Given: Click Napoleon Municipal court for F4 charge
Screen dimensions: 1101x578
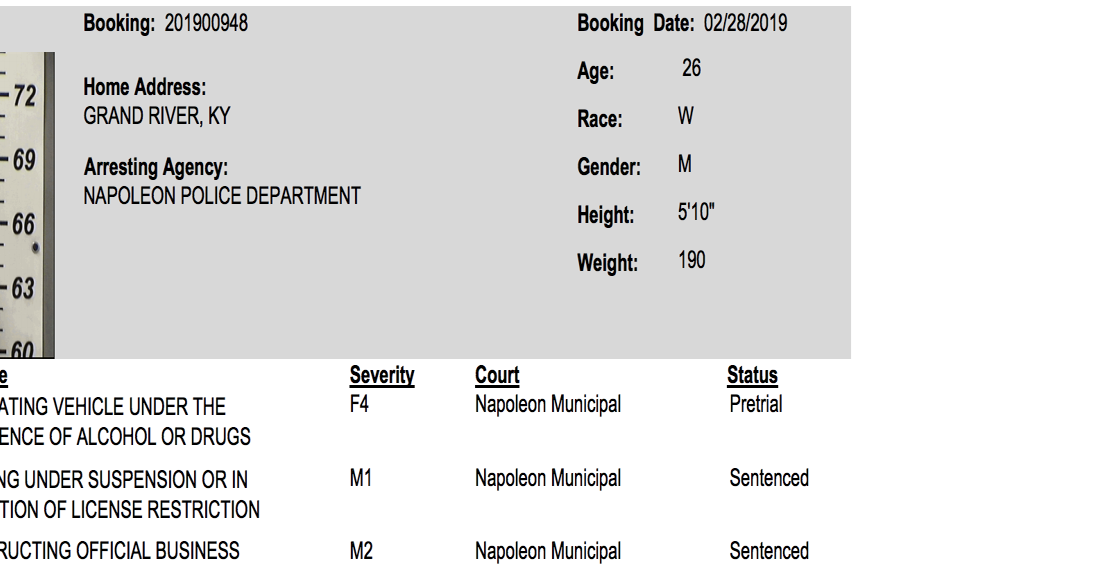Looking at the screenshot, I should (548, 405).
